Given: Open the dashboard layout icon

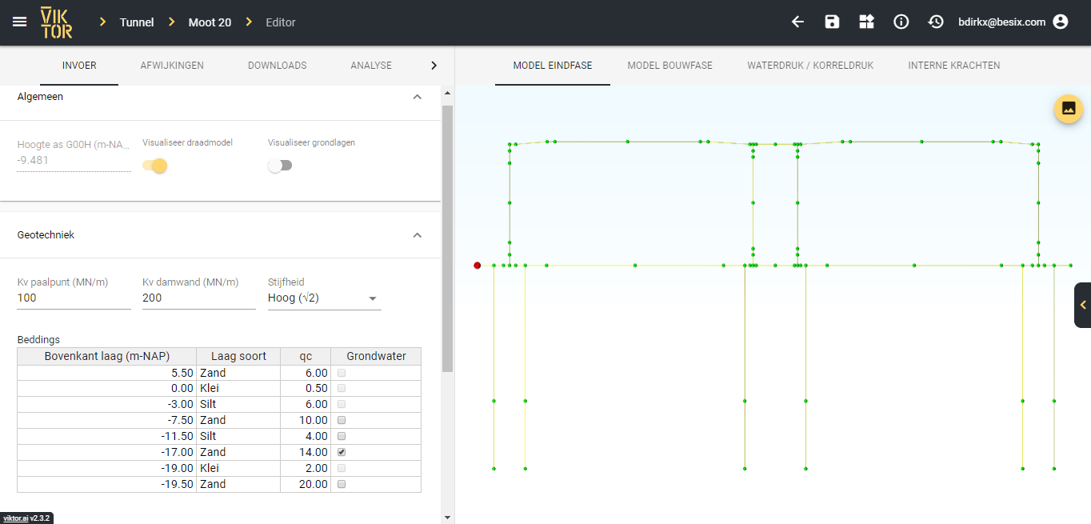Looking at the screenshot, I should tap(866, 22).
